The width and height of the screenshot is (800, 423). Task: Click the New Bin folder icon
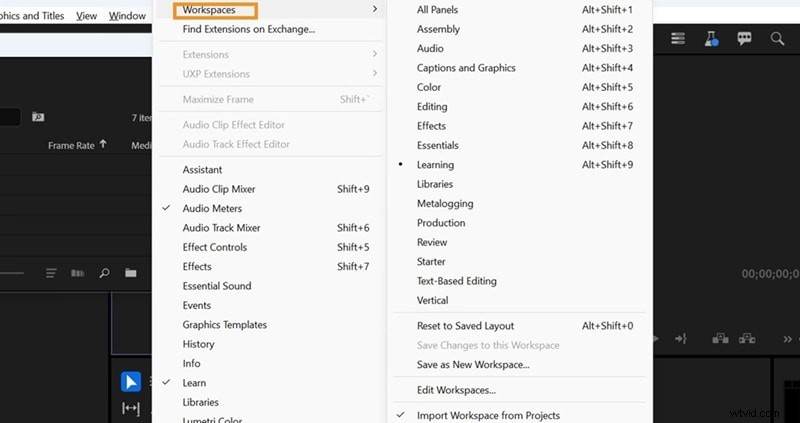[x=130, y=272]
